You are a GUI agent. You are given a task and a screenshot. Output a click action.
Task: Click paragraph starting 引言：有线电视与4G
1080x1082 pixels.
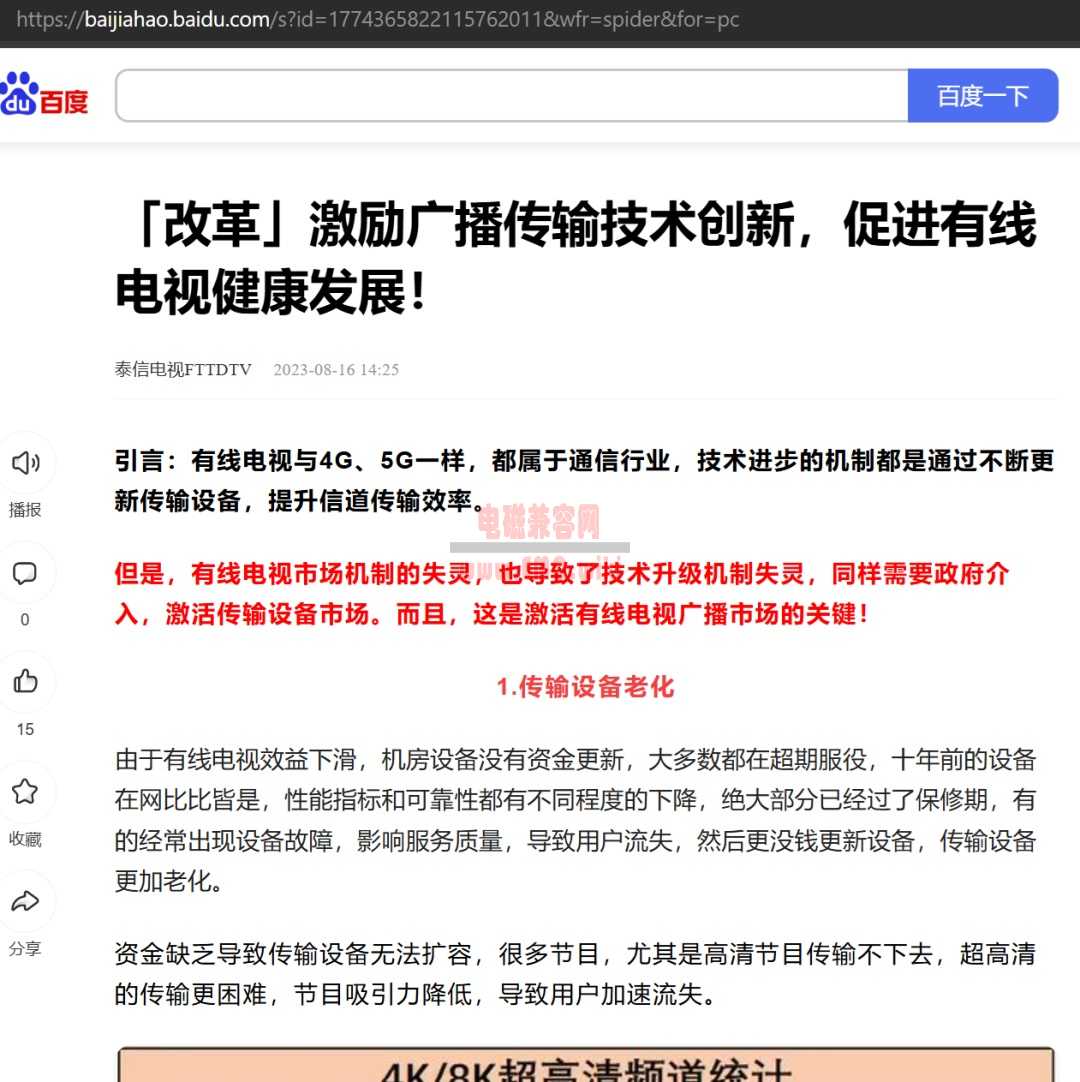click(584, 480)
